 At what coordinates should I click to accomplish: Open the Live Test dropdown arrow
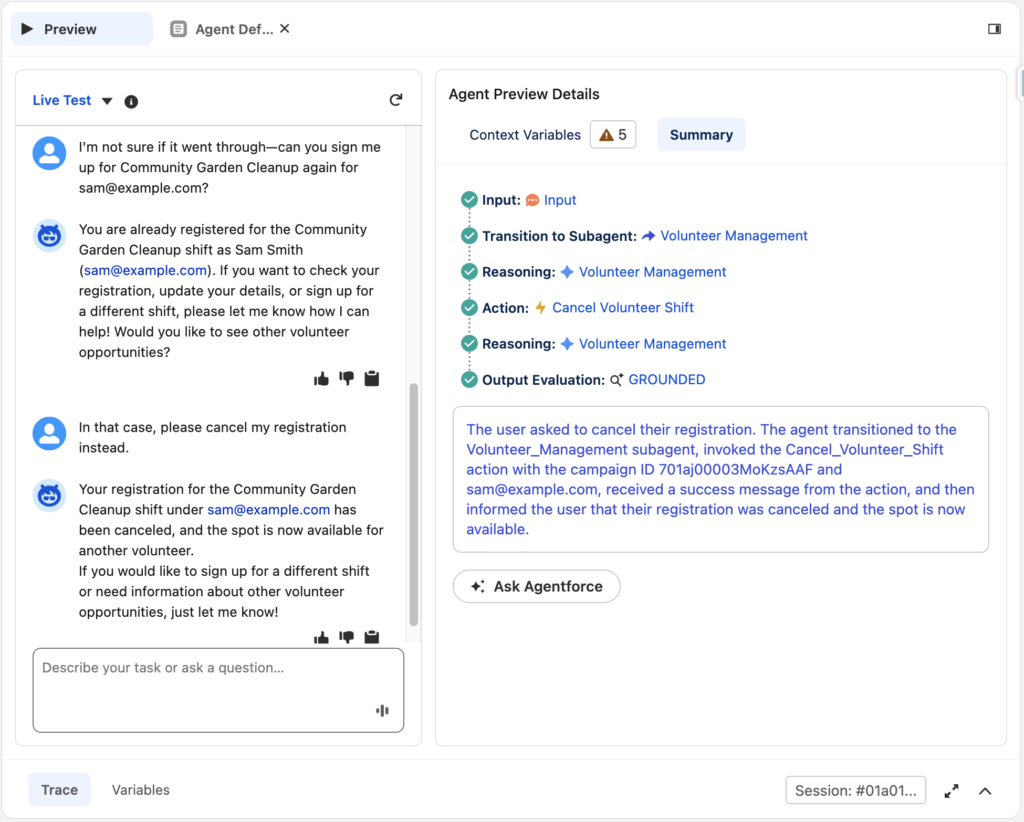tap(107, 101)
